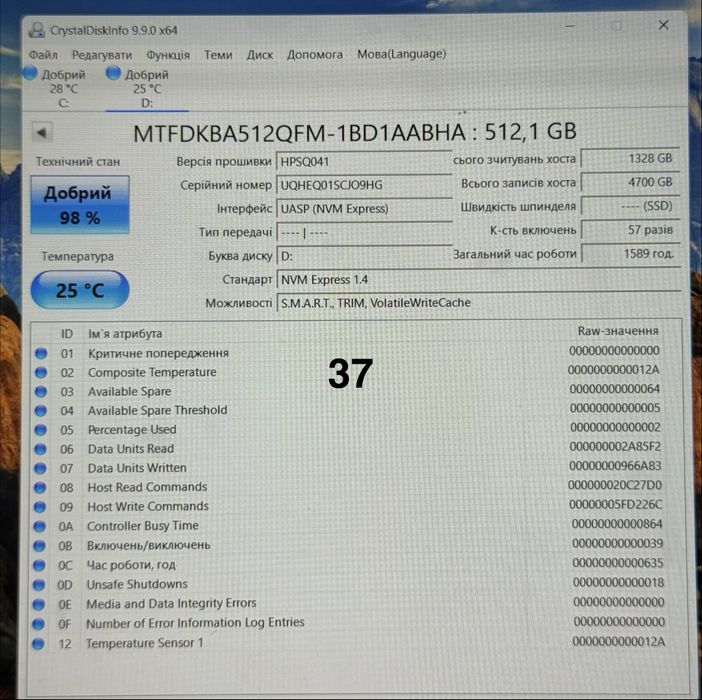
Task: Open the Редагувати menu
Action: tap(102, 55)
